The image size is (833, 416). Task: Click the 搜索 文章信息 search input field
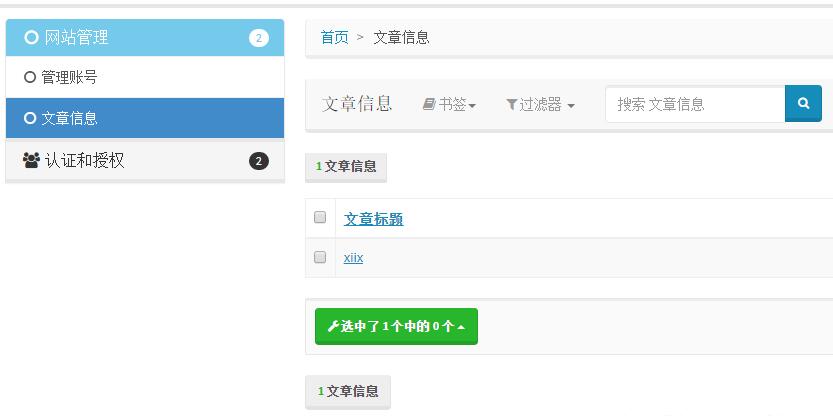(x=695, y=104)
